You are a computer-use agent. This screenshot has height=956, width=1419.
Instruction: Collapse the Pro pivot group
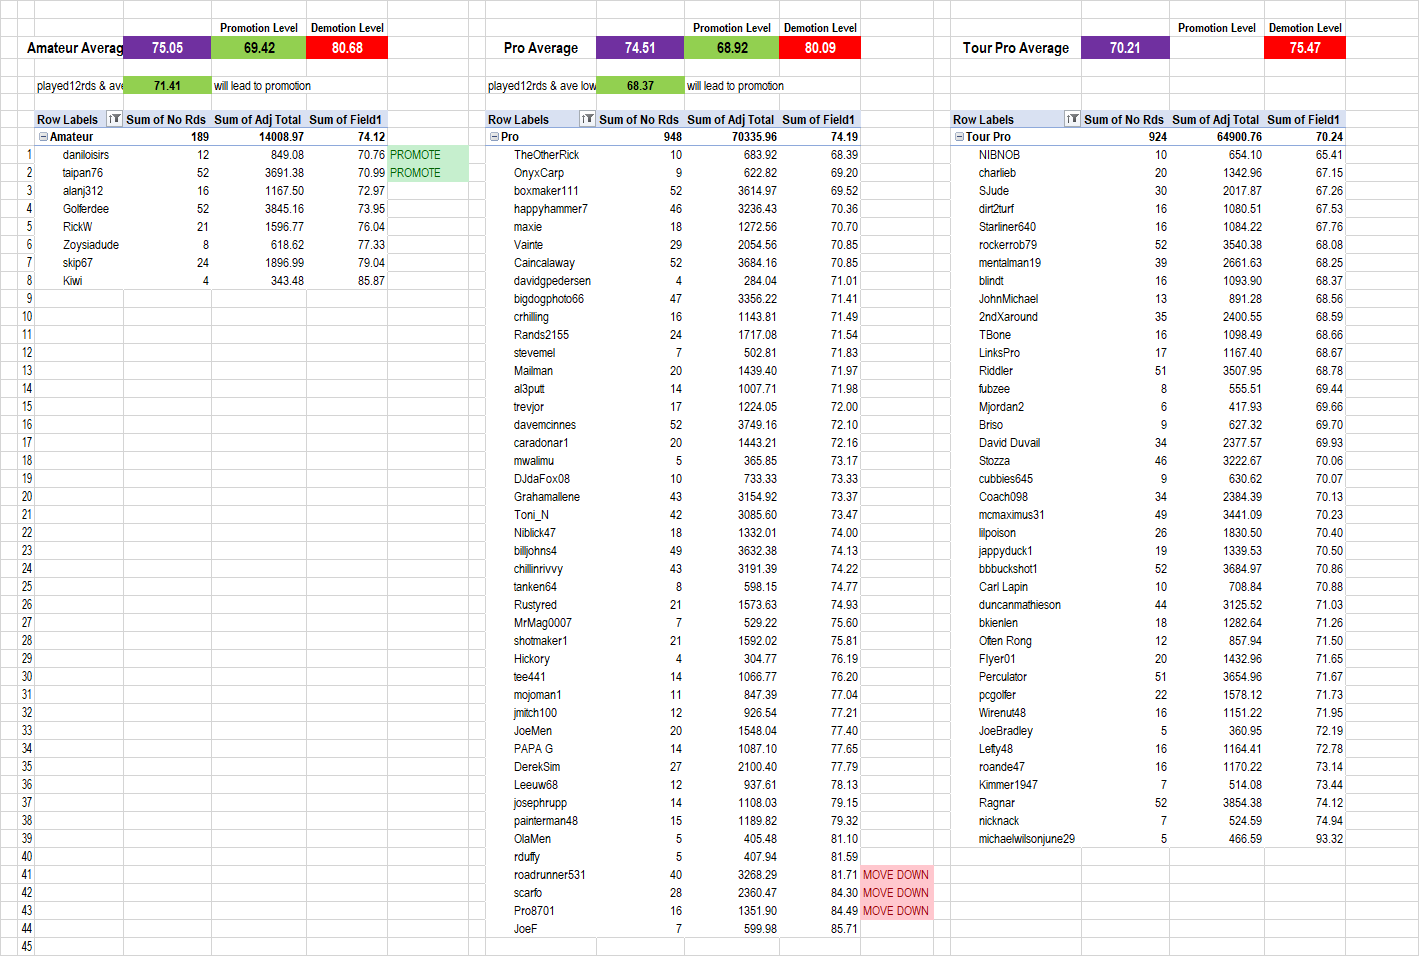(494, 137)
